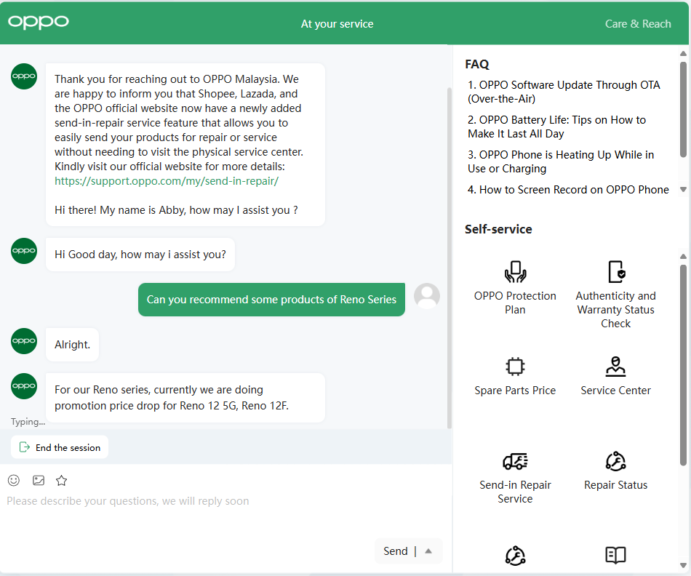Click 'Hi Good day, how may i assist you?' message
The height and width of the screenshot is (576, 691).
[x=140, y=254]
